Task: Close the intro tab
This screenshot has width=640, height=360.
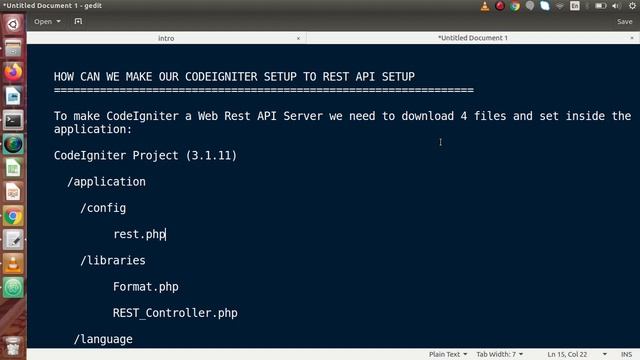Action: [298, 38]
